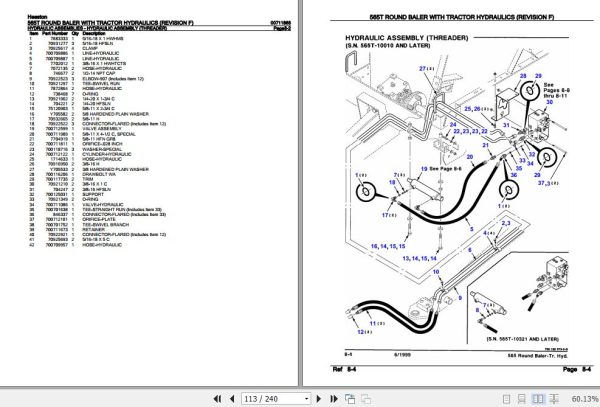The height and width of the screenshot is (407, 600).
Task: Click callout 36 in the diagram
Action: pyautogui.click(x=514, y=175)
